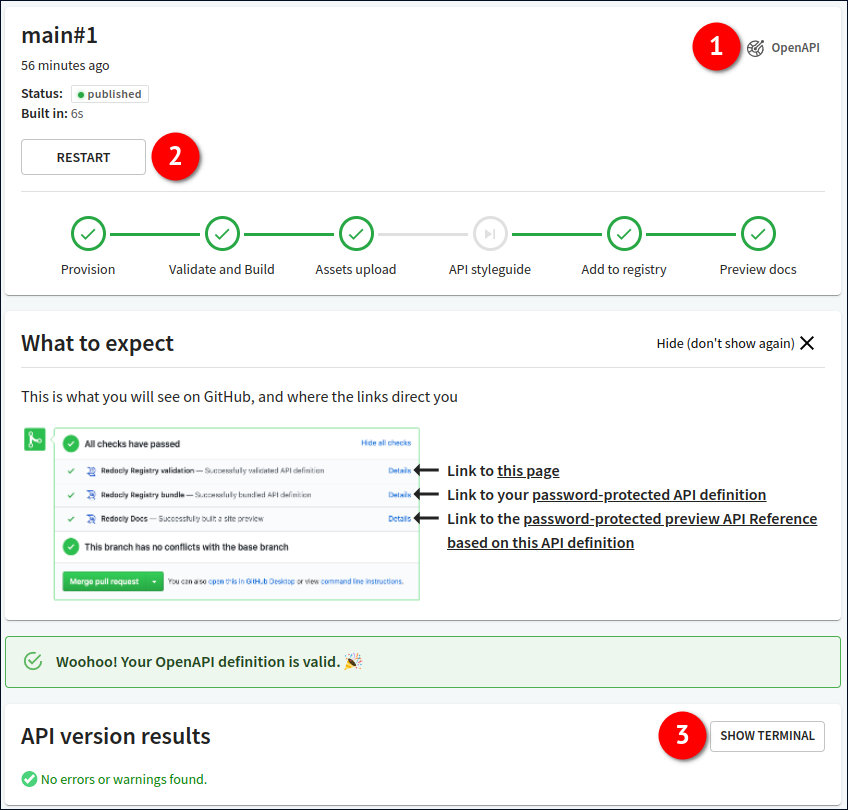Click the main#1 build title
The height and width of the screenshot is (810, 848).
(x=59, y=35)
